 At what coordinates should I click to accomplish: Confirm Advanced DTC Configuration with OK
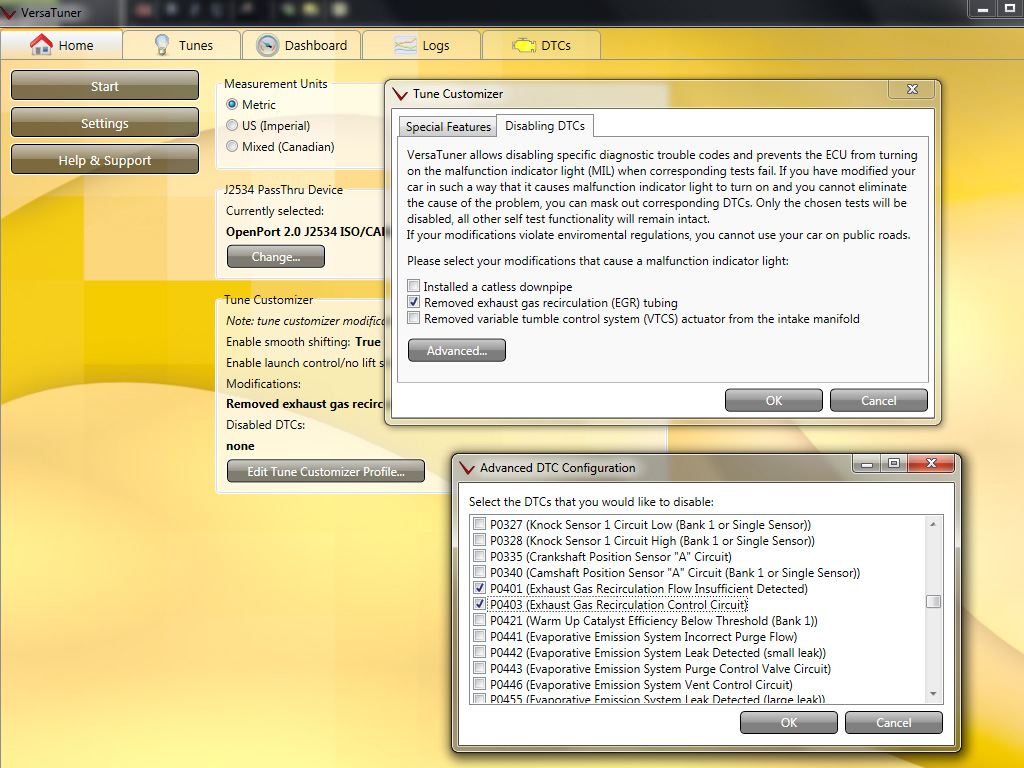pos(788,722)
